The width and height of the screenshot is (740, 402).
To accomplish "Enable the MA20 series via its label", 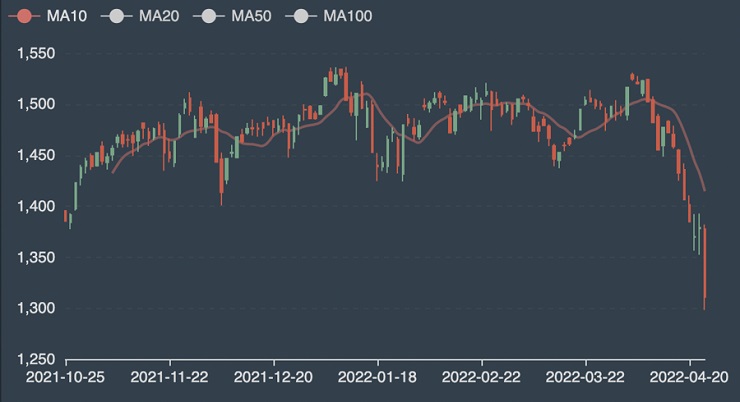I will pyautogui.click(x=158, y=16).
